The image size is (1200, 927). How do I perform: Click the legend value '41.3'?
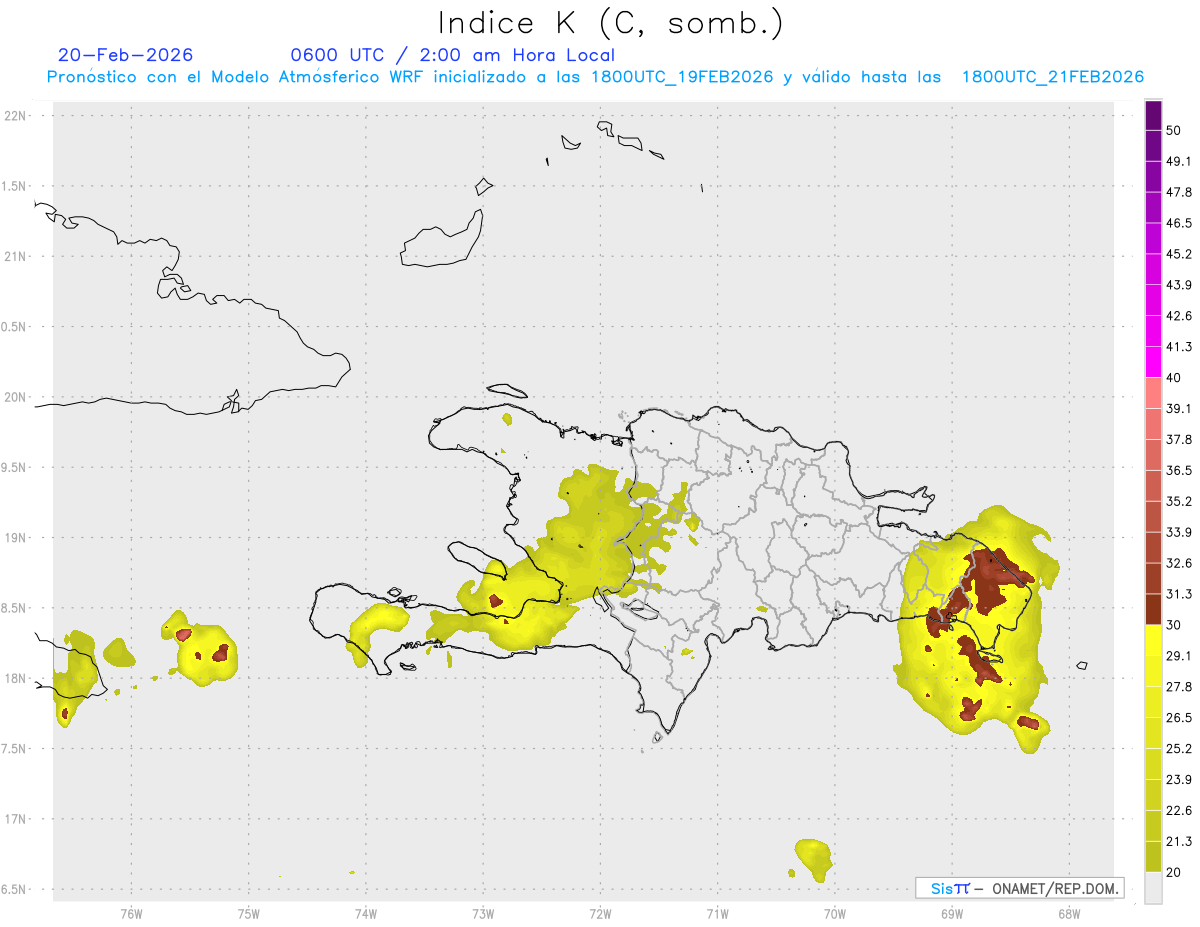click(1179, 347)
